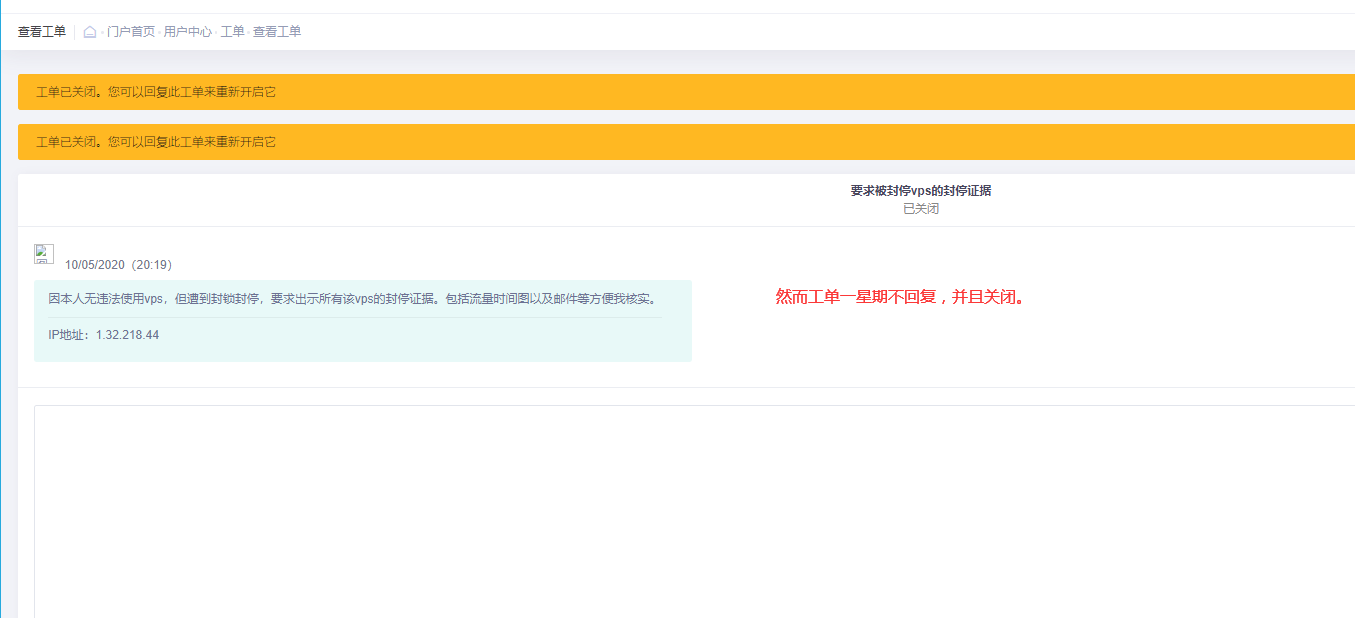Navigate to 工单 in the breadcrumb trail
The height and width of the screenshot is (618, 1355).
(x=232, y=32)
